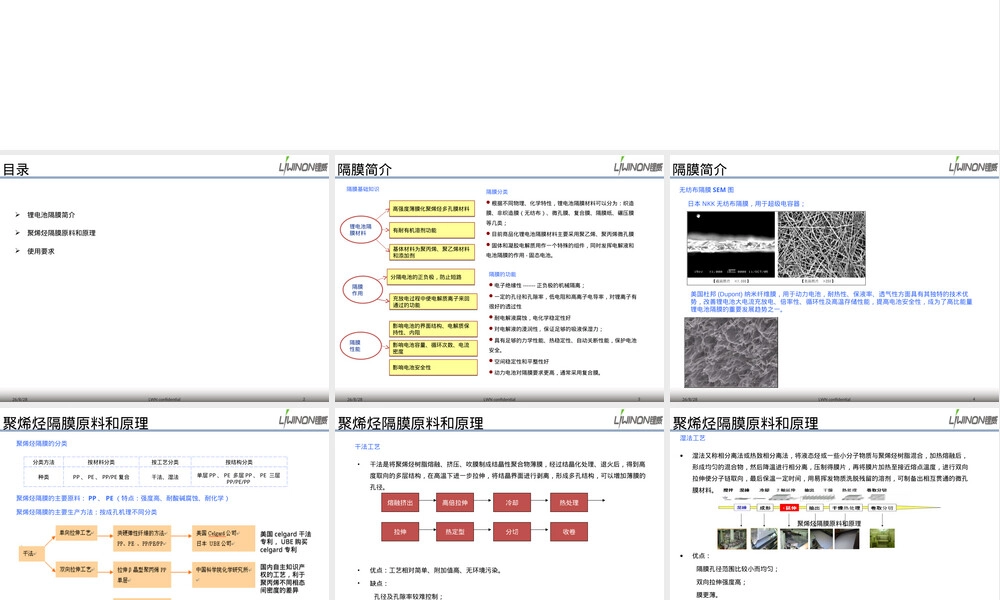Open the 目录 slide thumbnail
The image size is (1000, 600).
point(165,278)
